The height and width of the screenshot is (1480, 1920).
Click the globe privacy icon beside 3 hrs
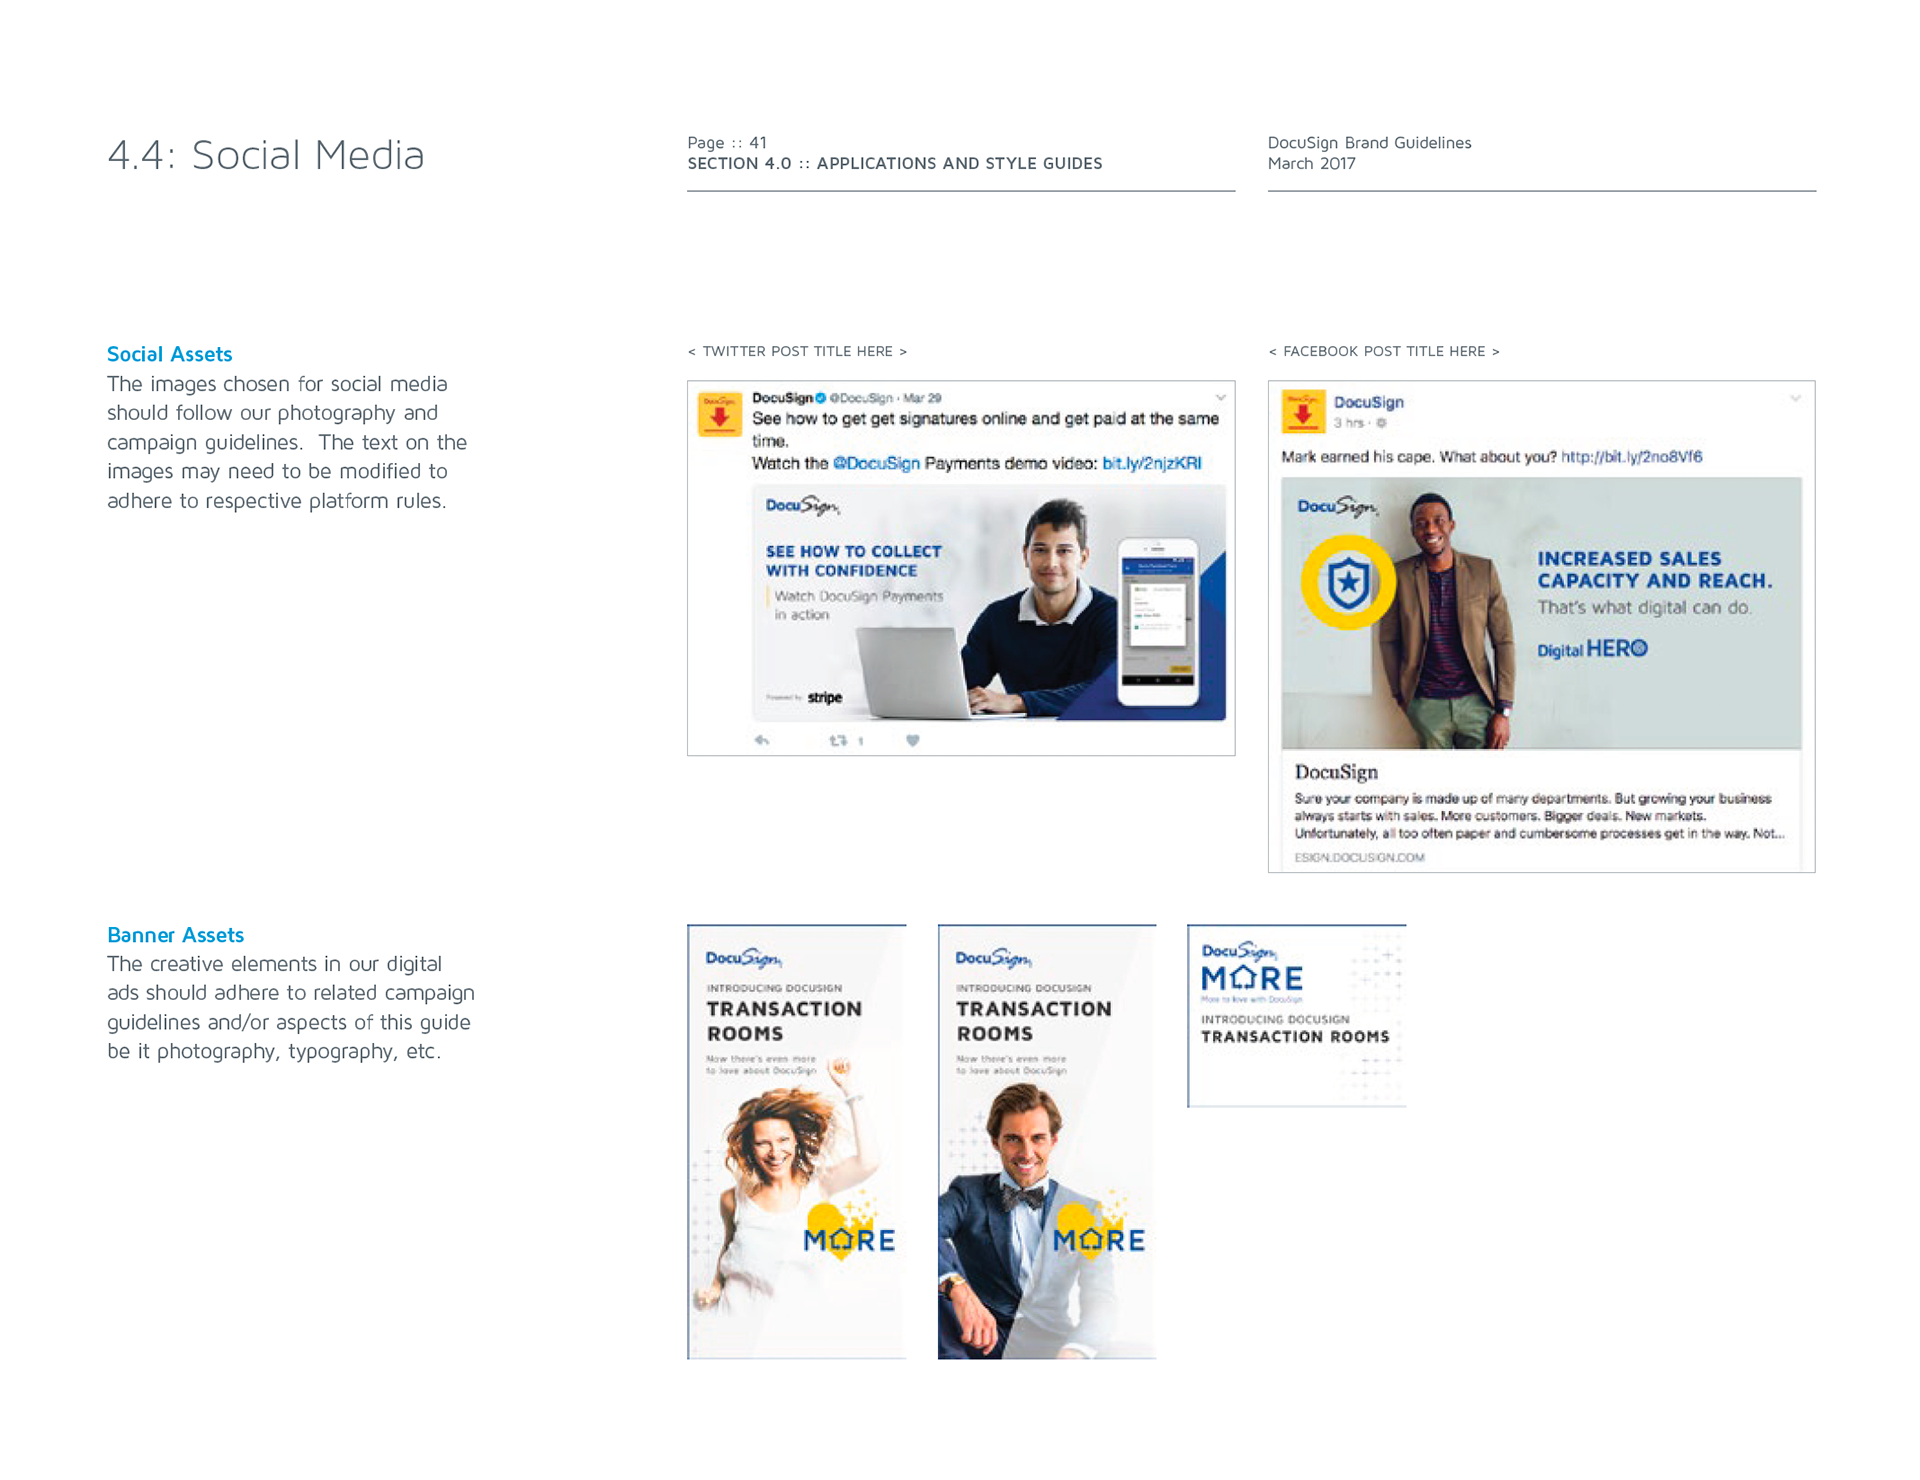1381,423
